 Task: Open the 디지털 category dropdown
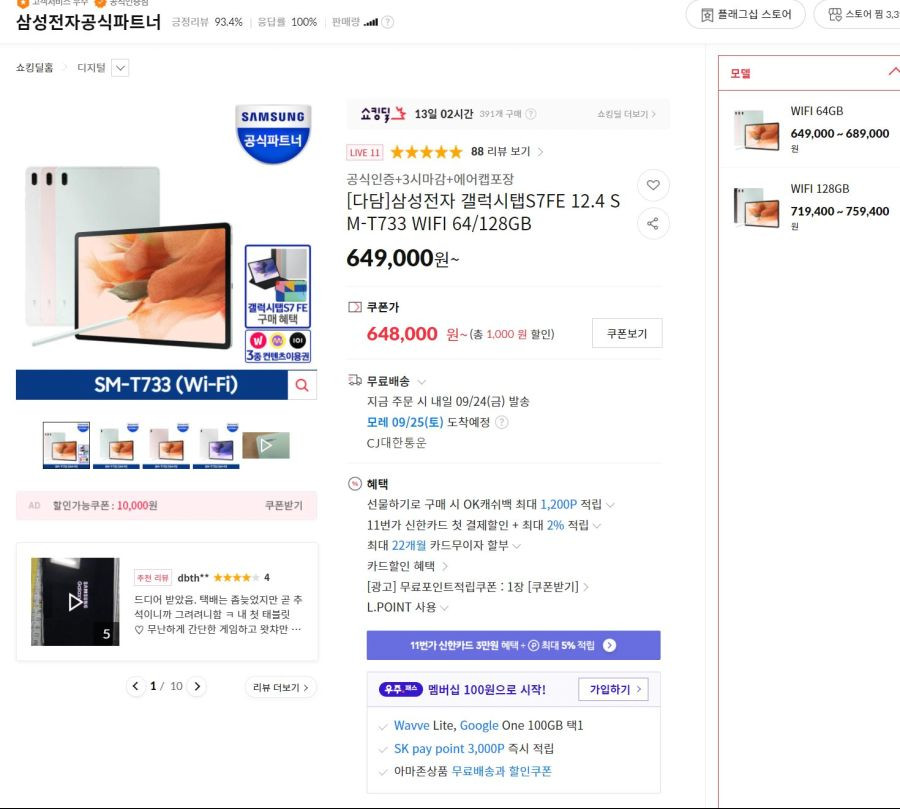(120, 68)
